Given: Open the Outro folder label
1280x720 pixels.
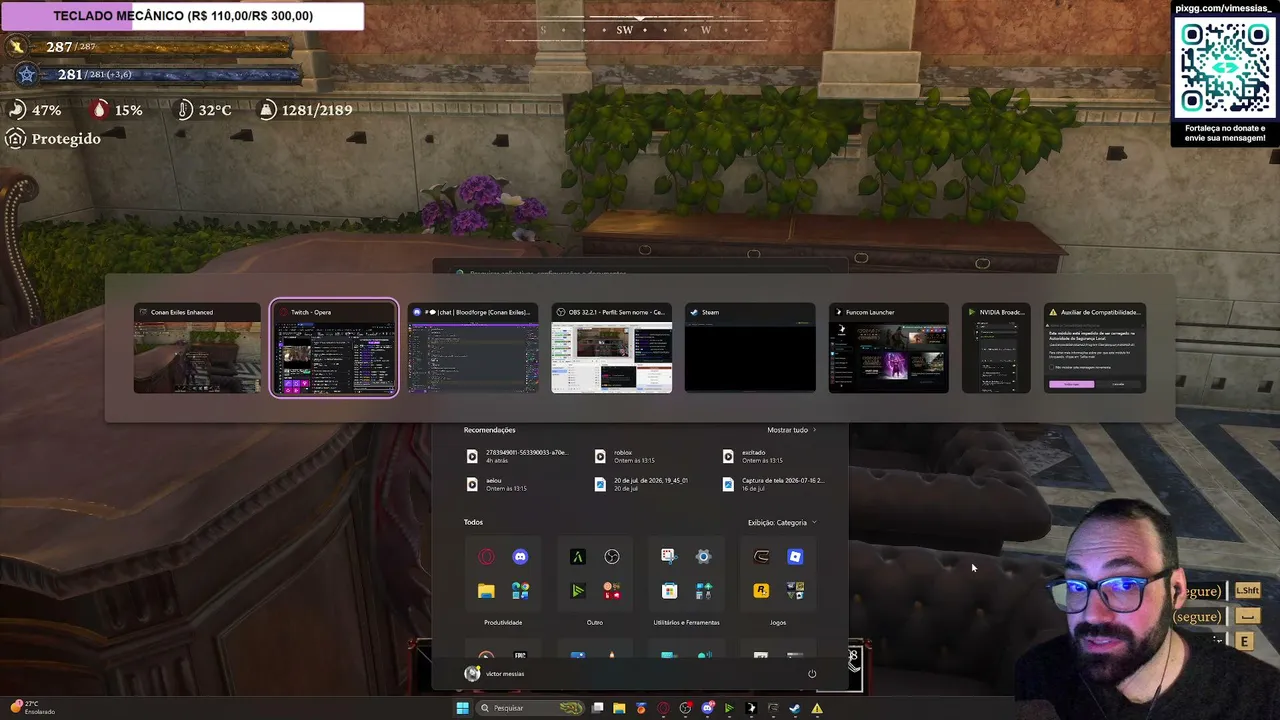Looking at the screenshot, I should (595, 623).
